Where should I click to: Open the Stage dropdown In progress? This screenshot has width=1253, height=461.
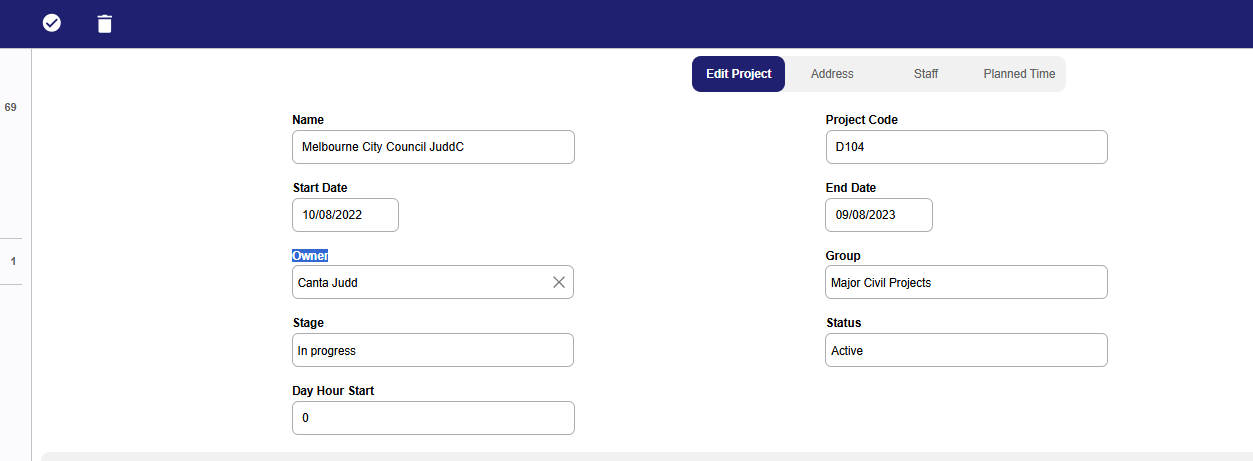(433, 351)
